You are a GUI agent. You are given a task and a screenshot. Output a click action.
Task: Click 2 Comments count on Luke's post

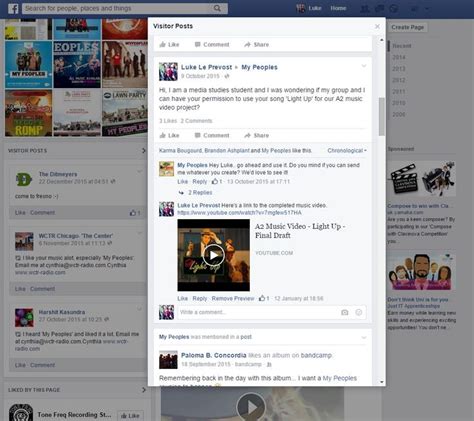click(196, 121)
